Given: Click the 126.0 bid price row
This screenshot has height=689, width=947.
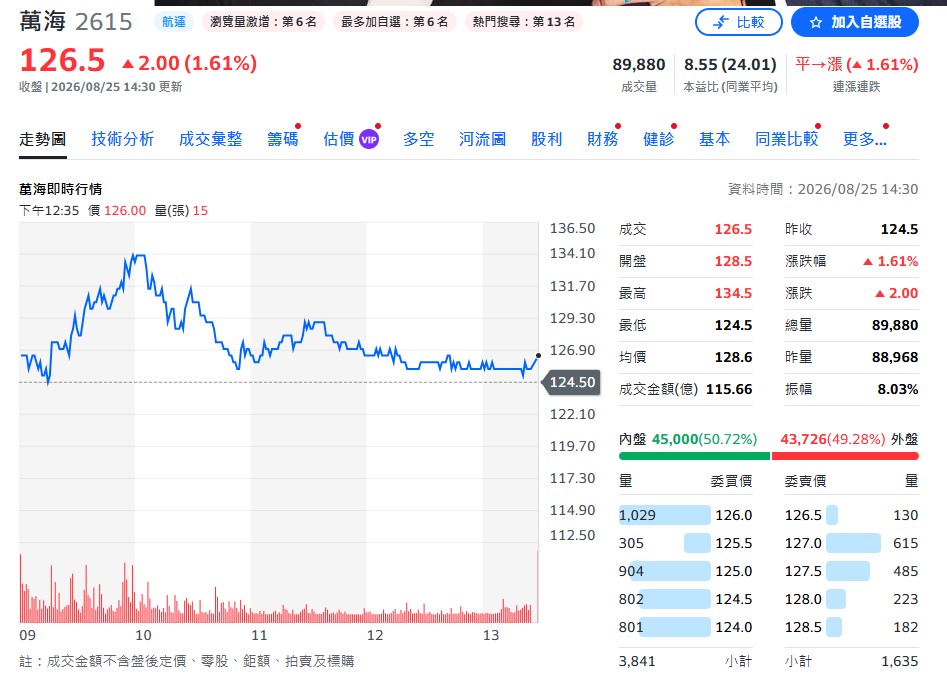Looking at the screenshot, I should pyautogui.click(x=685, y=515).
